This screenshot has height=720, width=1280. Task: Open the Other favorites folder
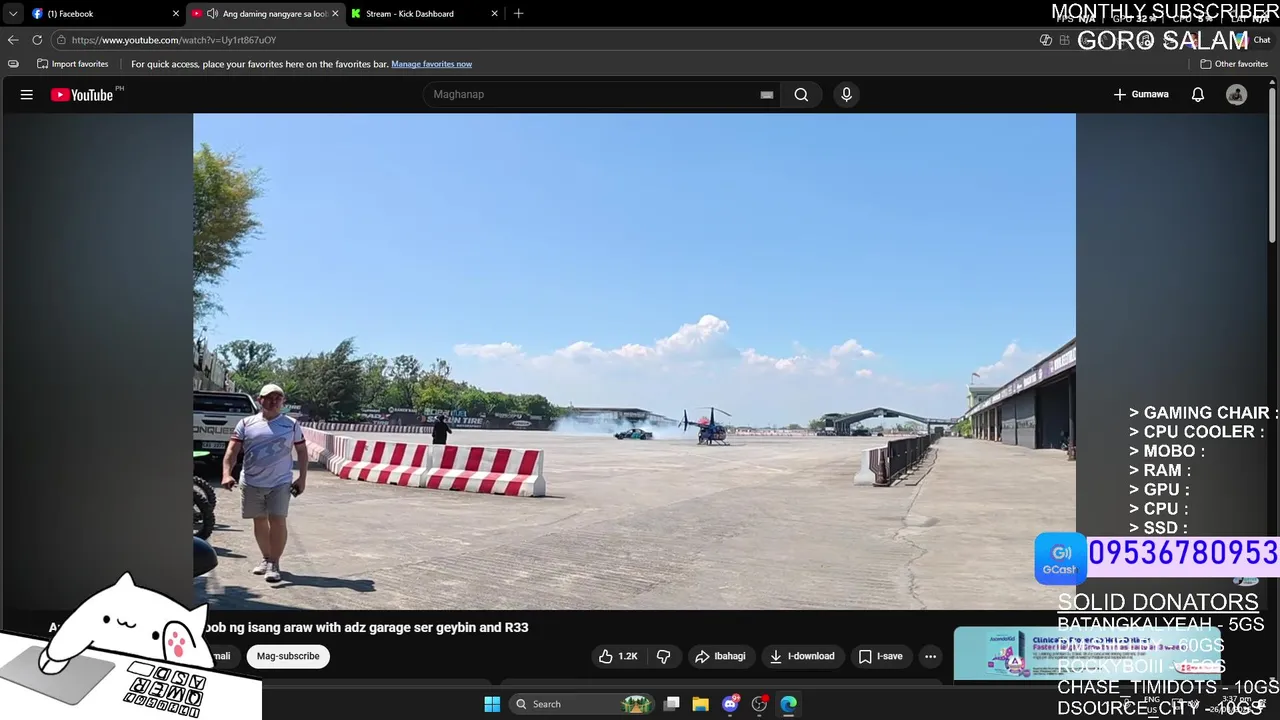1234,64
